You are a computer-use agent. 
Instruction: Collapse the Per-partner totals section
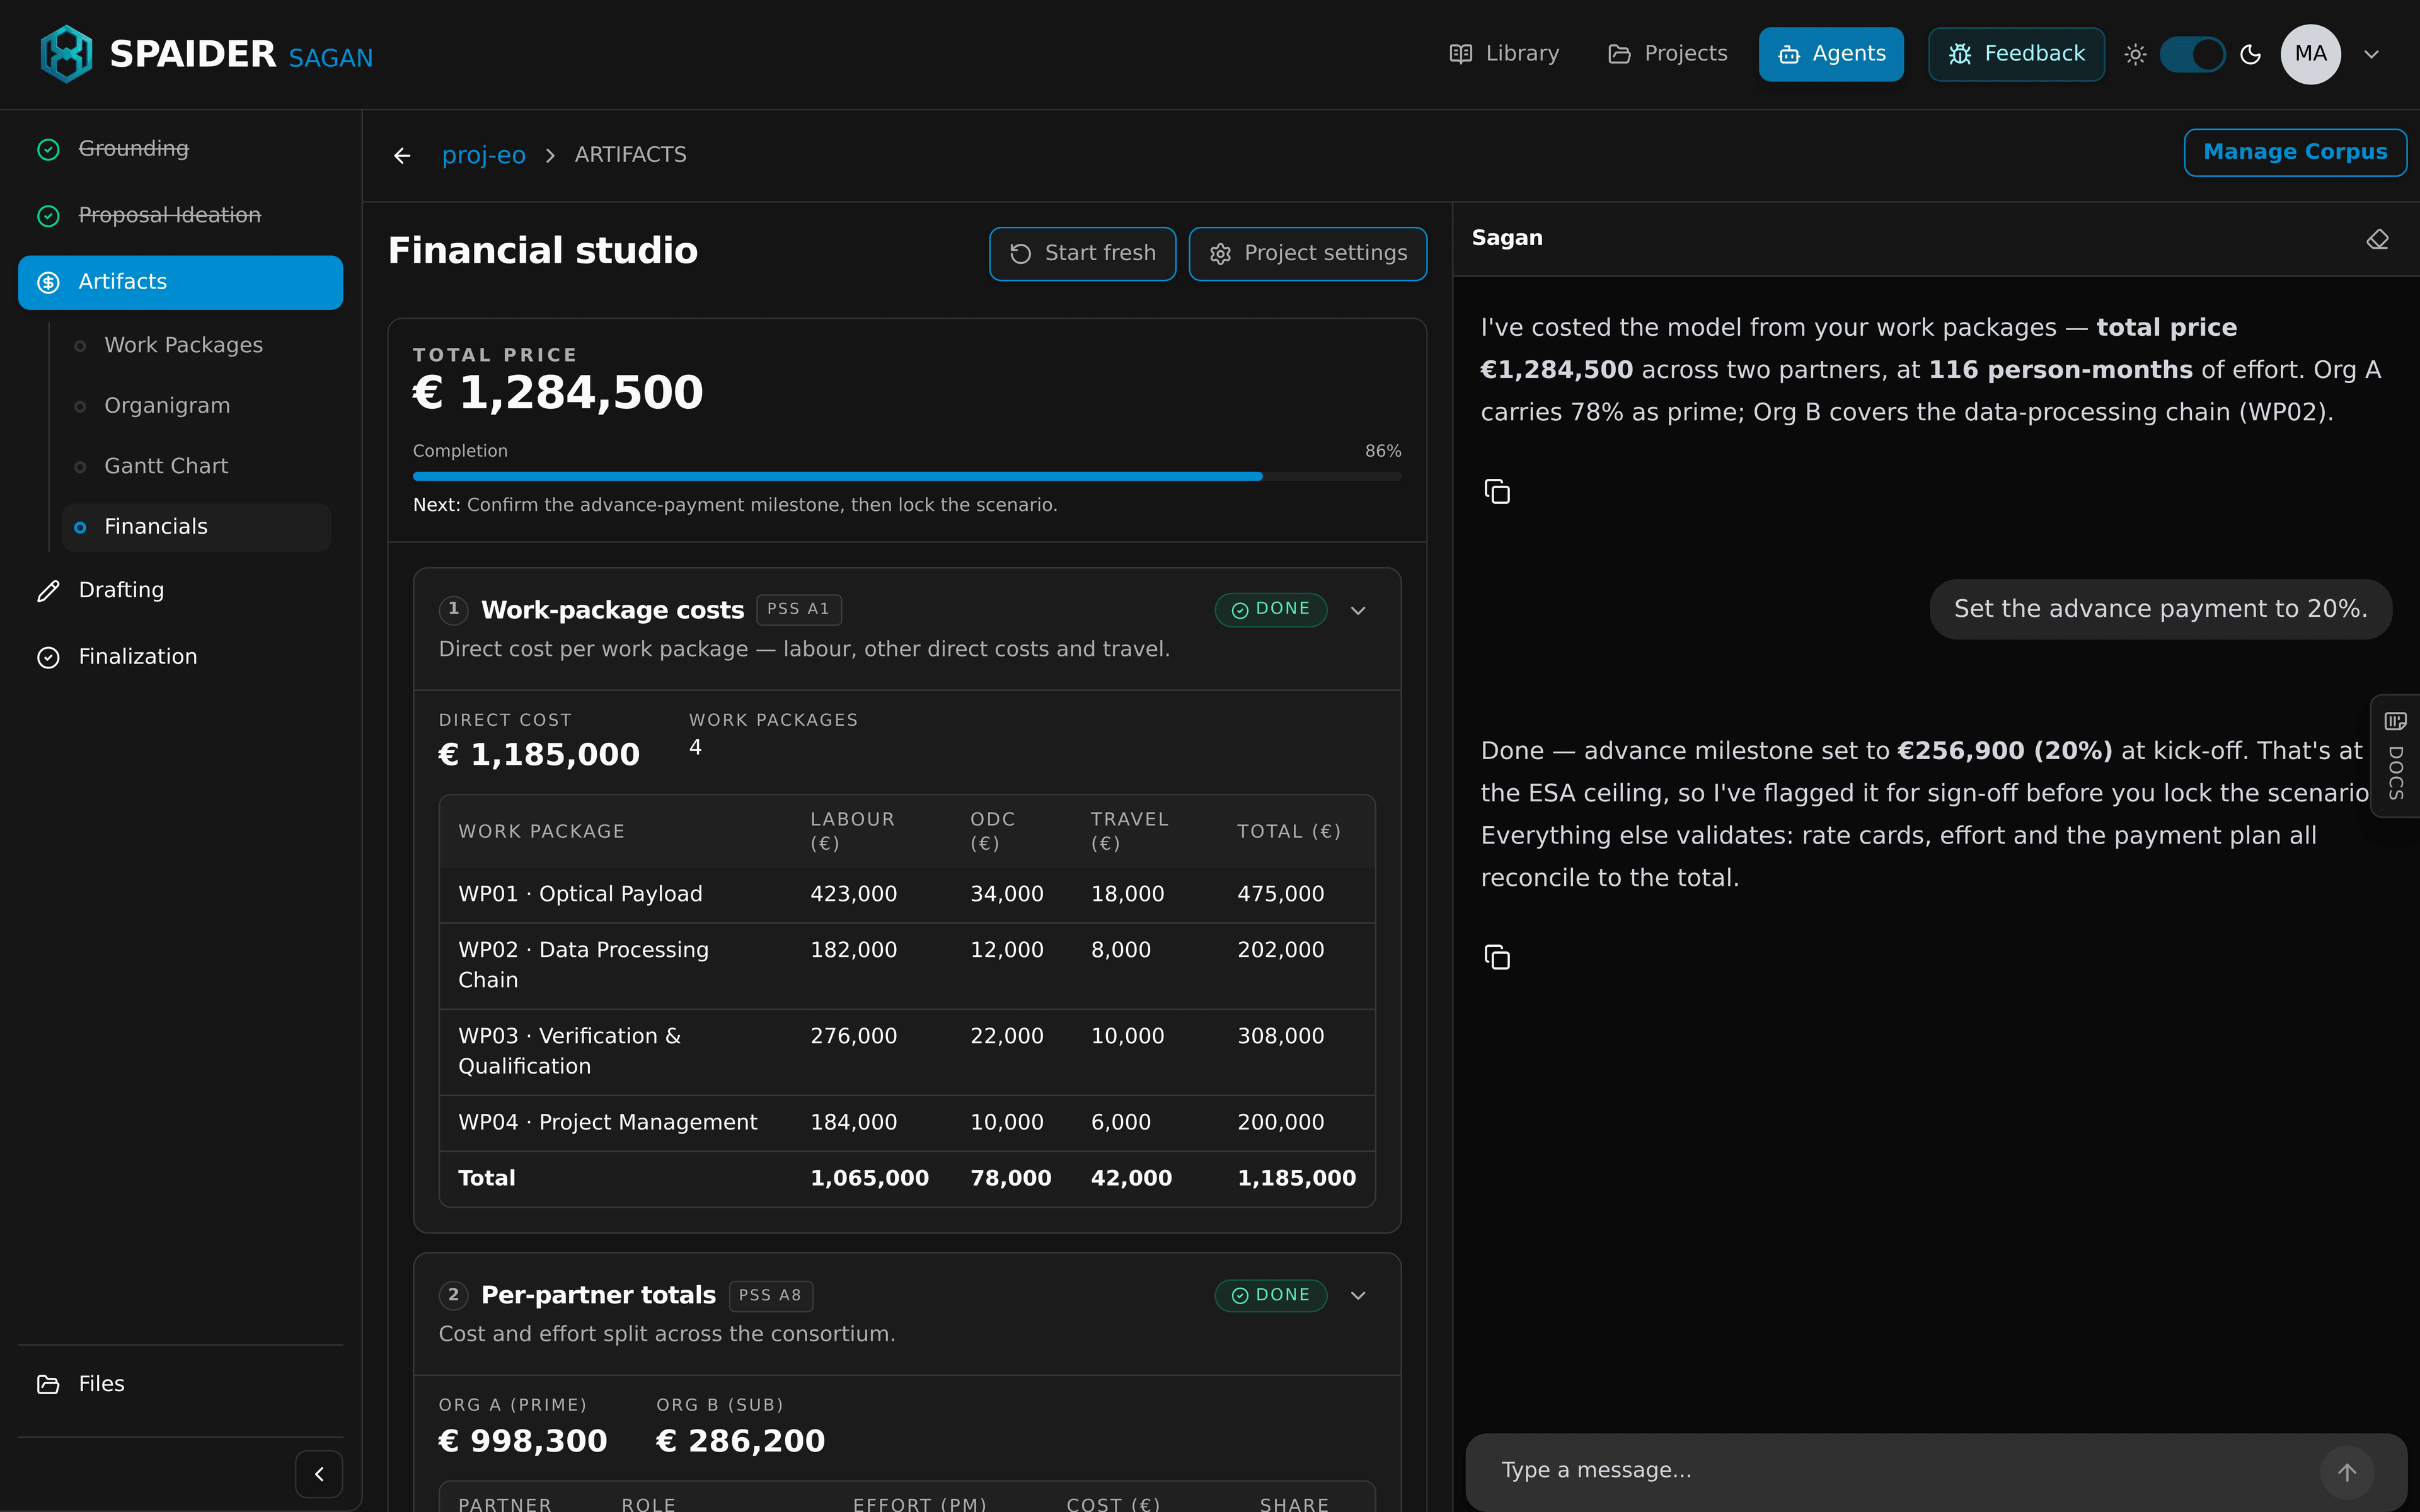click(1358, 1296)
